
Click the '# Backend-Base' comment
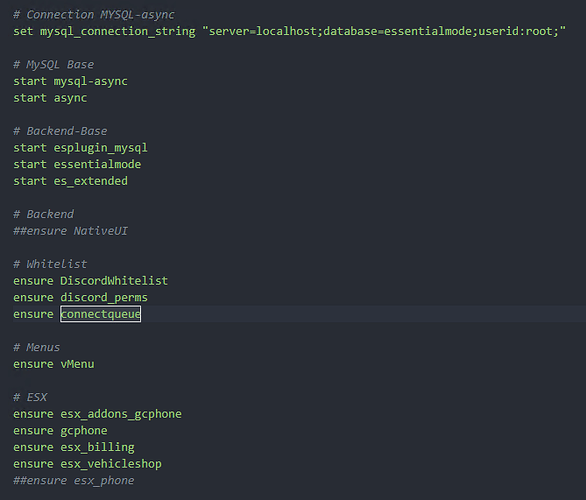[x=60, y=131]
